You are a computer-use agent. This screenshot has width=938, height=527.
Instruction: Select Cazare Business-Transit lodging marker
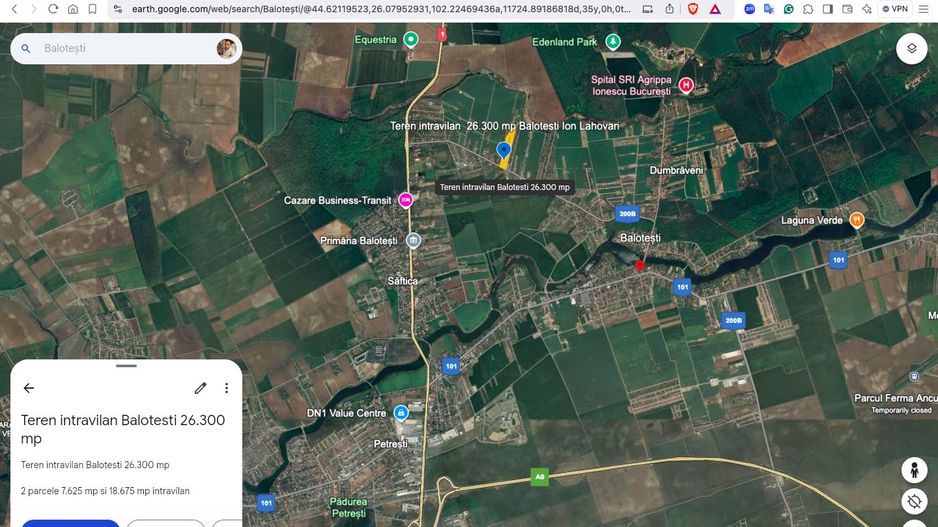point(406,200)
